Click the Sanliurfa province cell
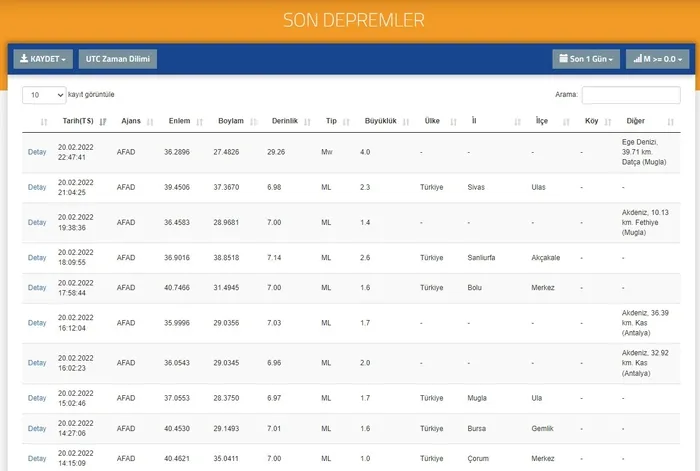The image size is (700, 471). pos(481,258)
